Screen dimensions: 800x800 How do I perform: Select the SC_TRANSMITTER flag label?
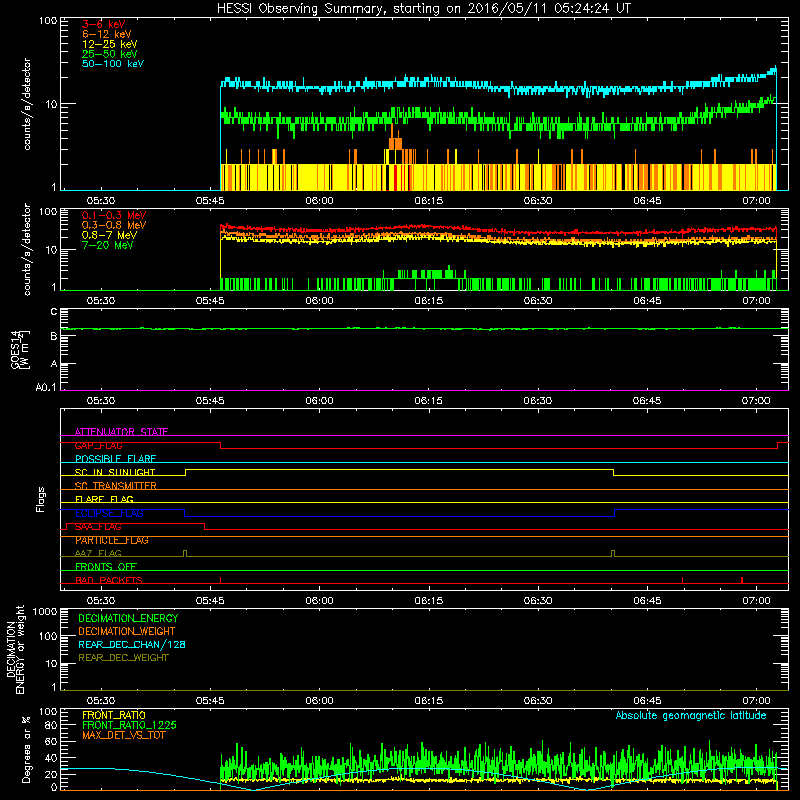115,486
